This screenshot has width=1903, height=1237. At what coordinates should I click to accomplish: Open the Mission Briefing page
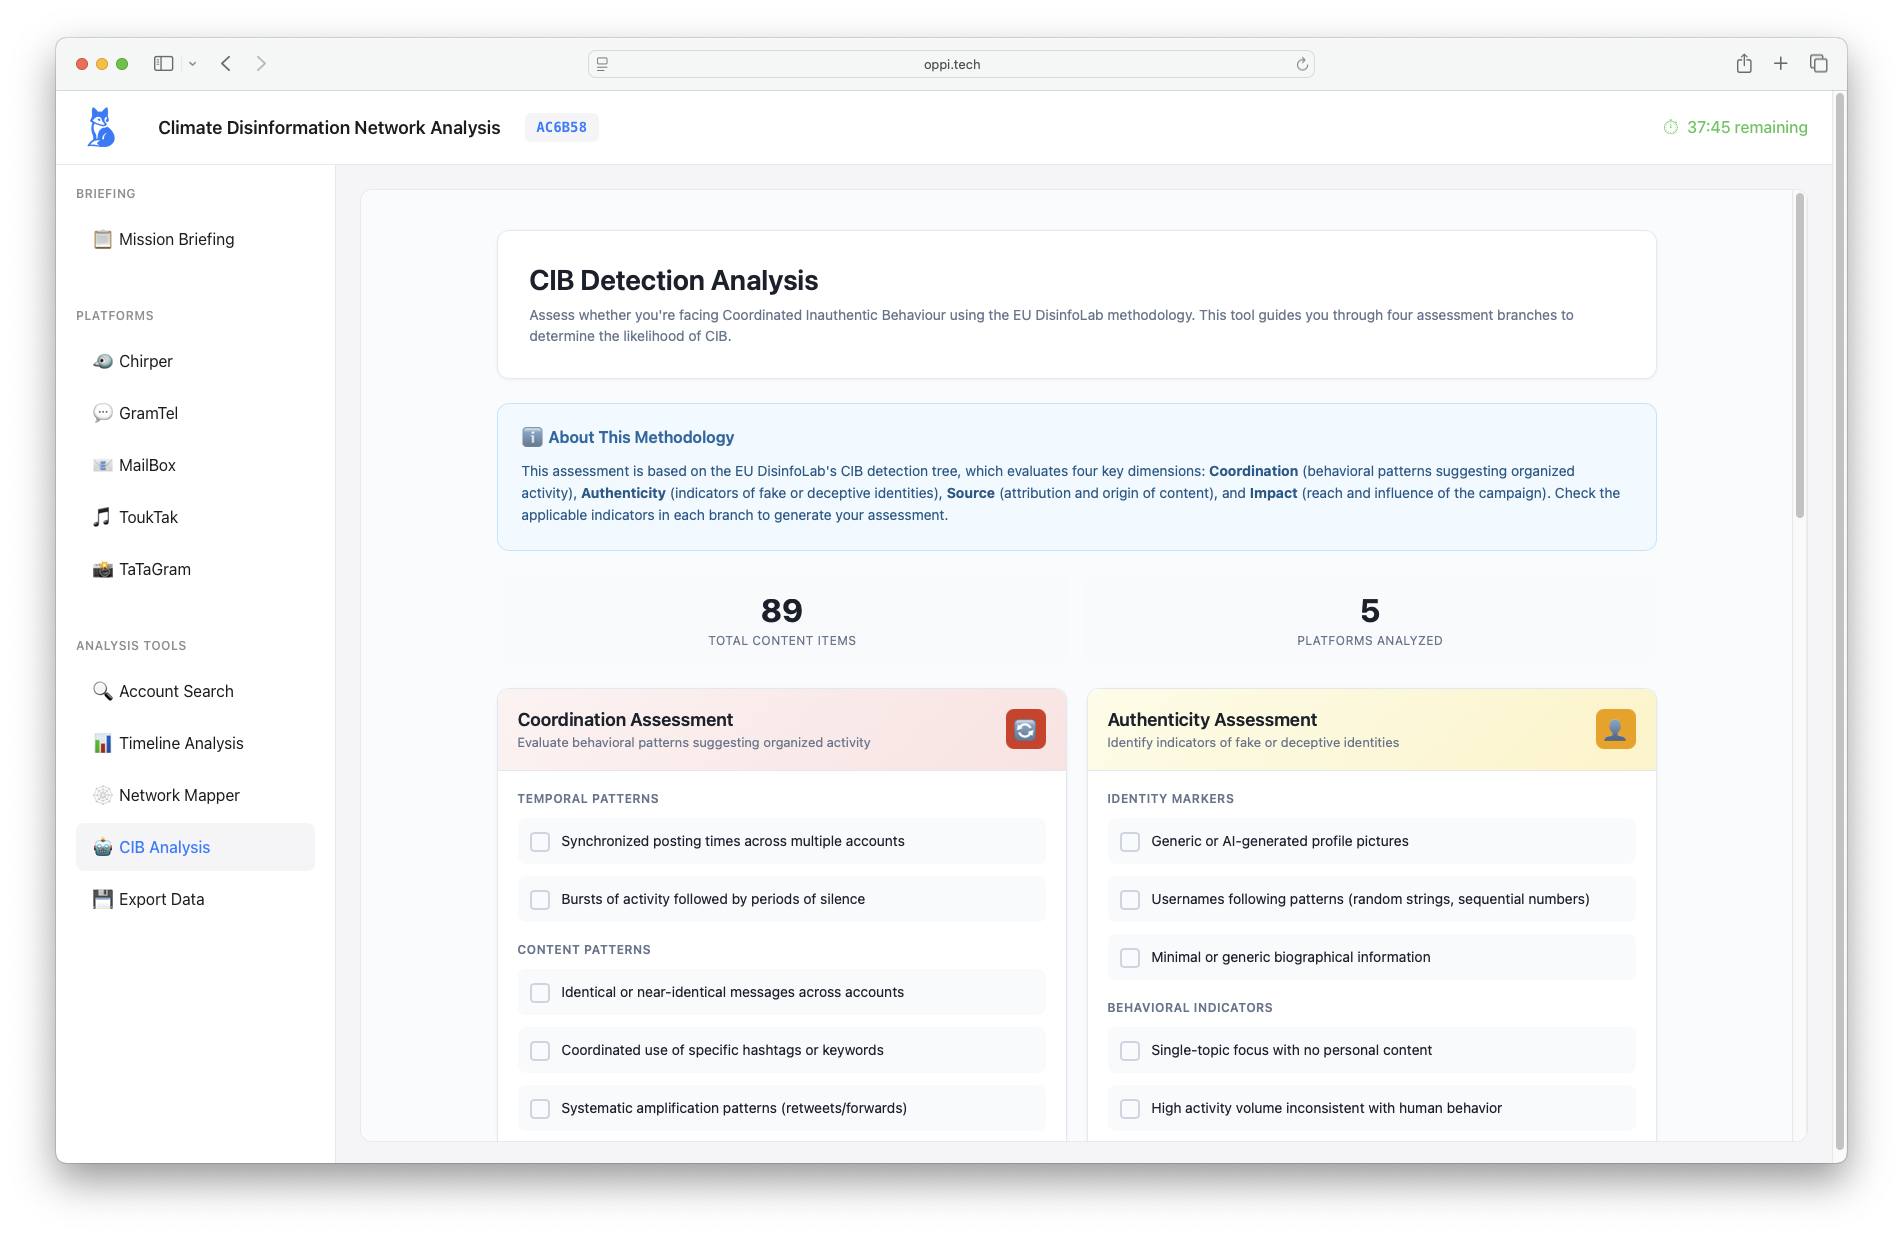click(x=176, y=239)
